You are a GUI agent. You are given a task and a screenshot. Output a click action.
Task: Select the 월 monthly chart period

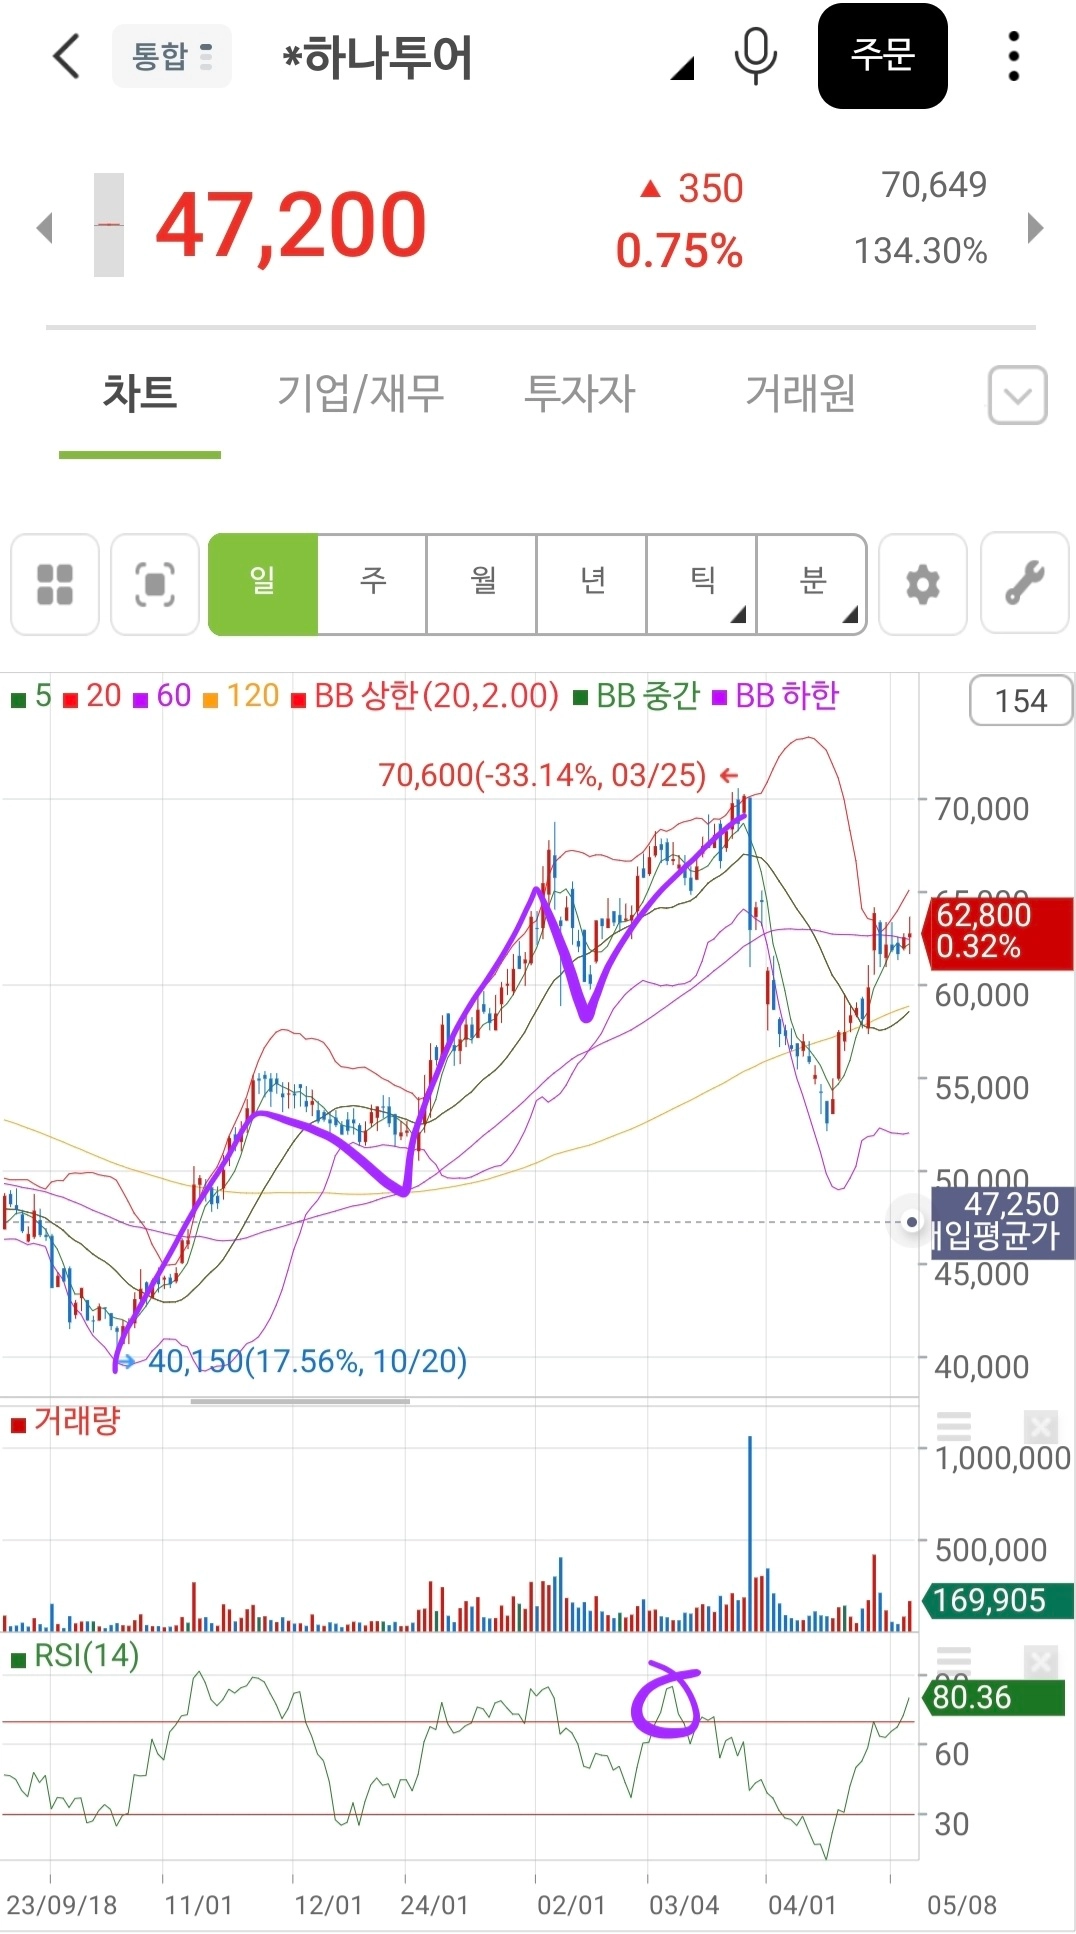(x=482, y=584)
